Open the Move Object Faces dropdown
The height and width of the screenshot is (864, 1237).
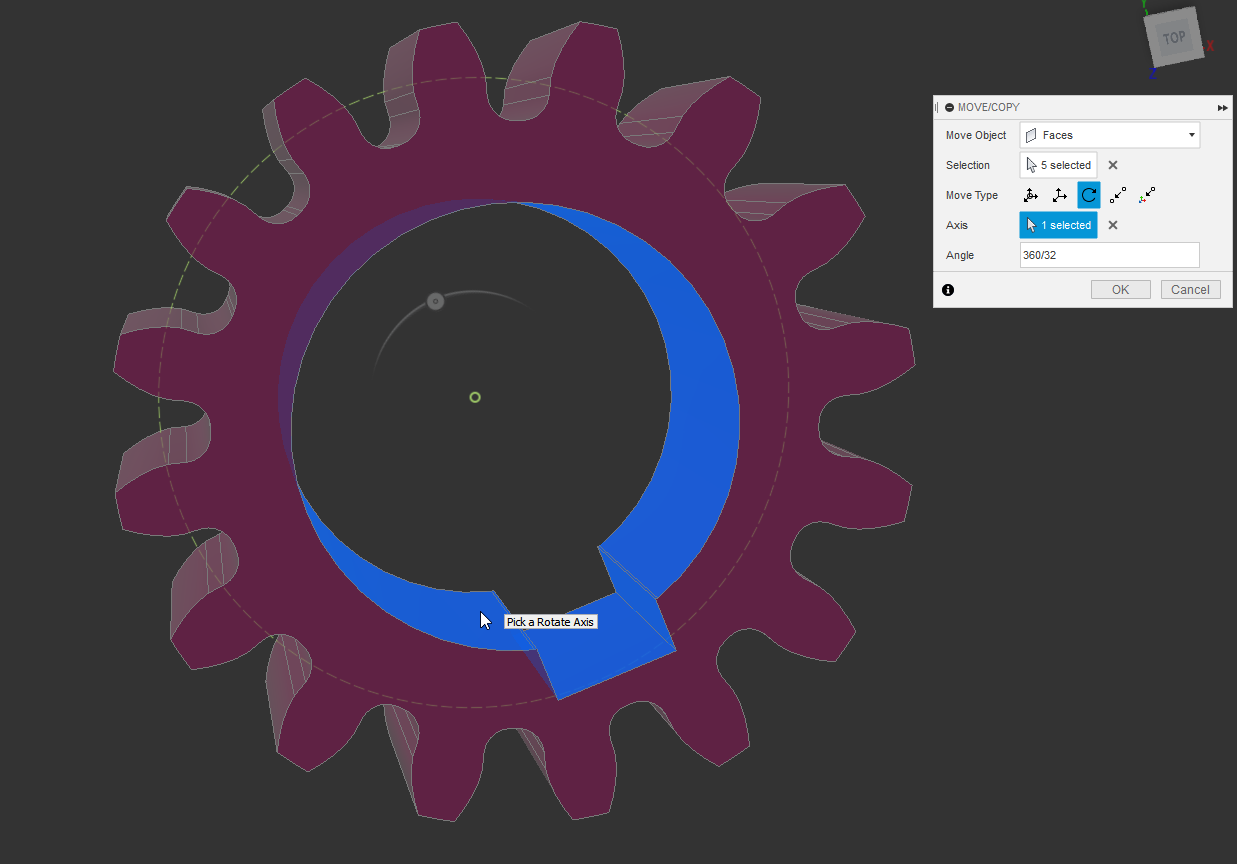(1110, 135)
